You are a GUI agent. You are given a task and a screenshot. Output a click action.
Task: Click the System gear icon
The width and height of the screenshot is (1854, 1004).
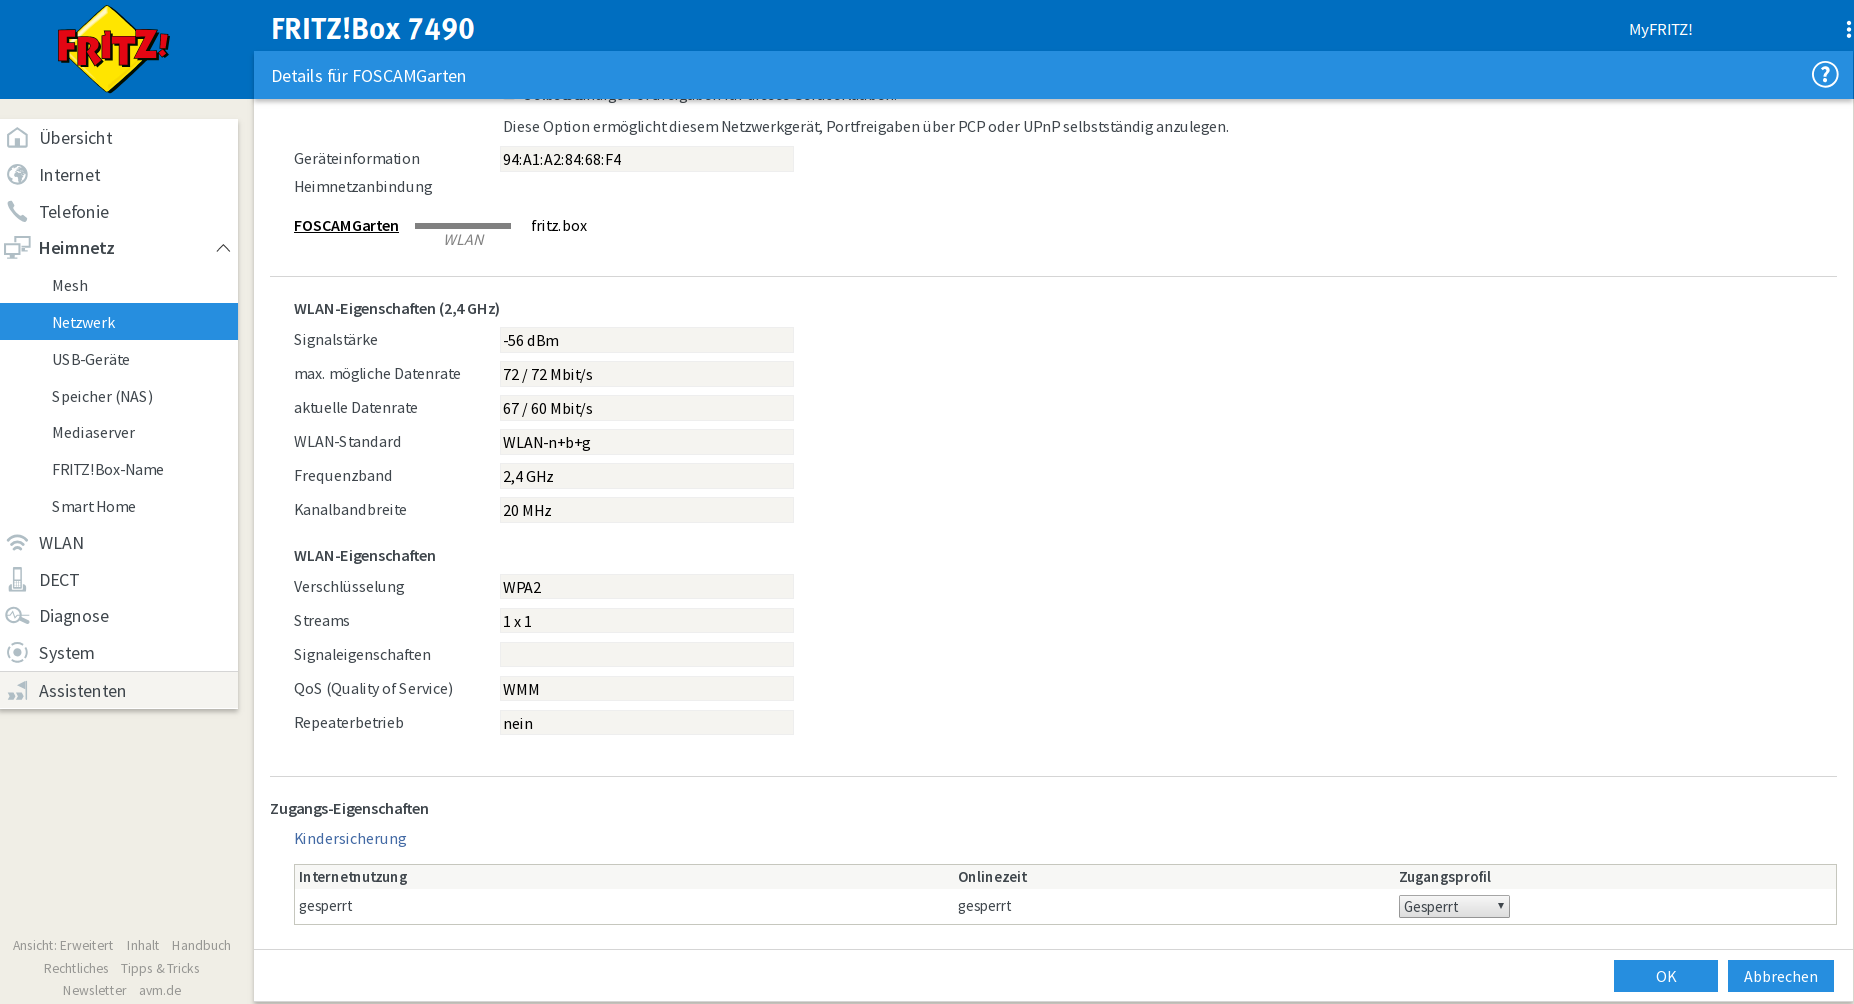pos(17,653)
